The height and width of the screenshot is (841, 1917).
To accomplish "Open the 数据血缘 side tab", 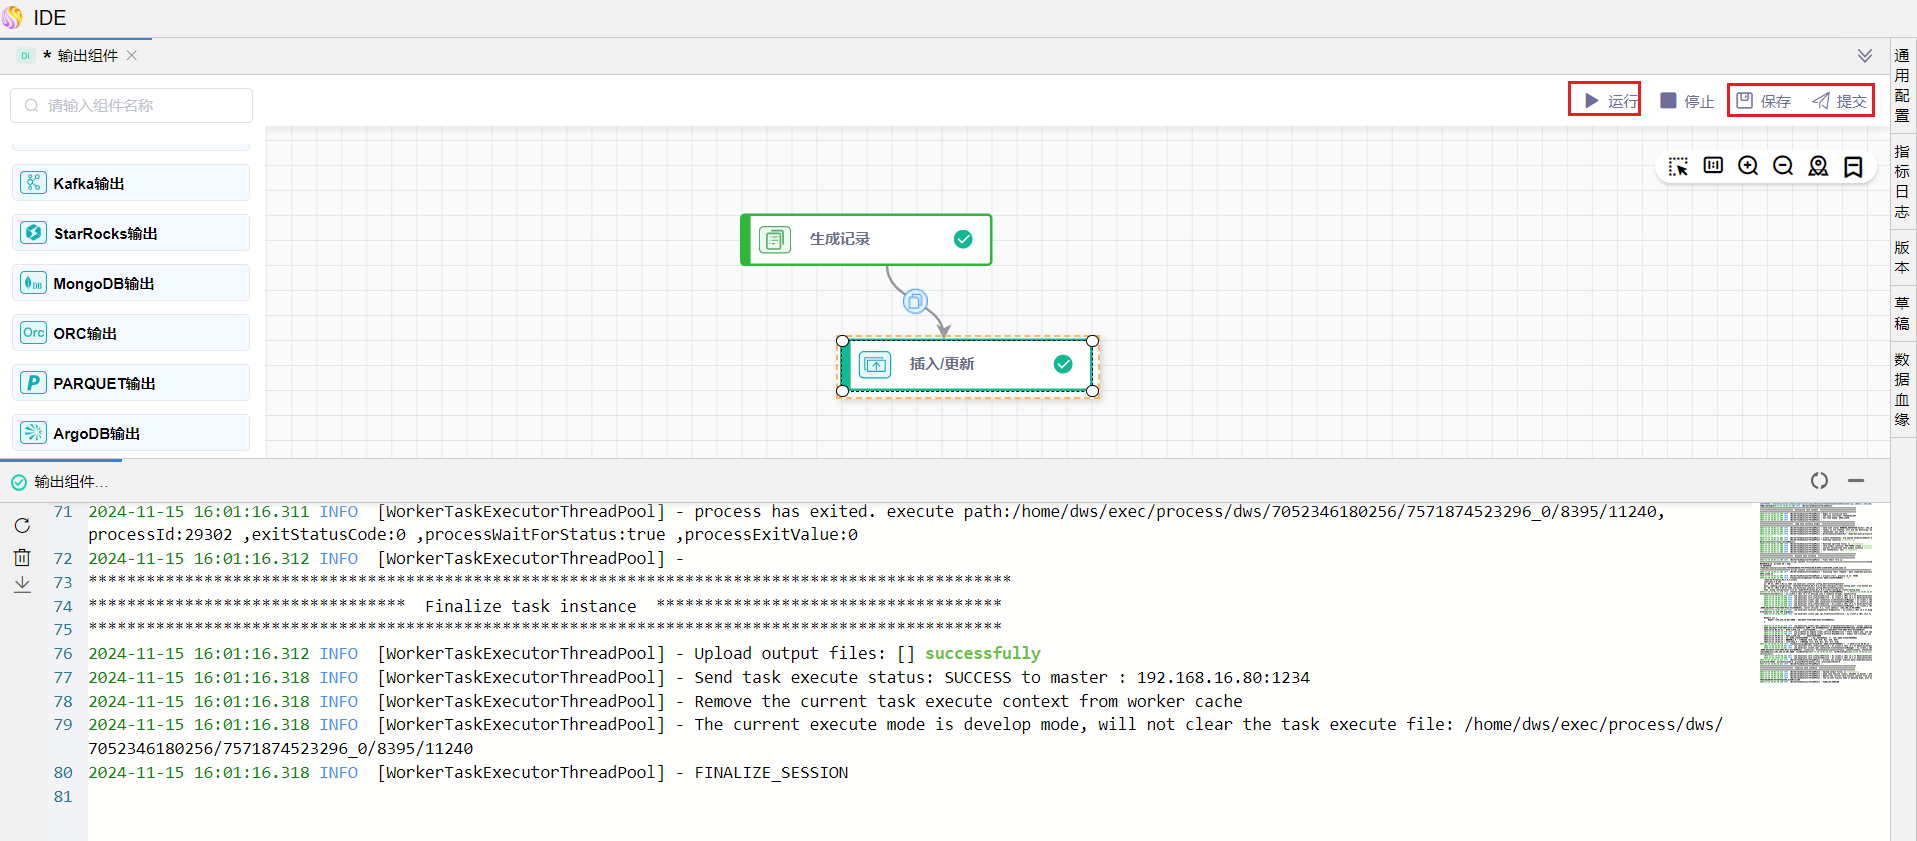I will pos(1902,389).
